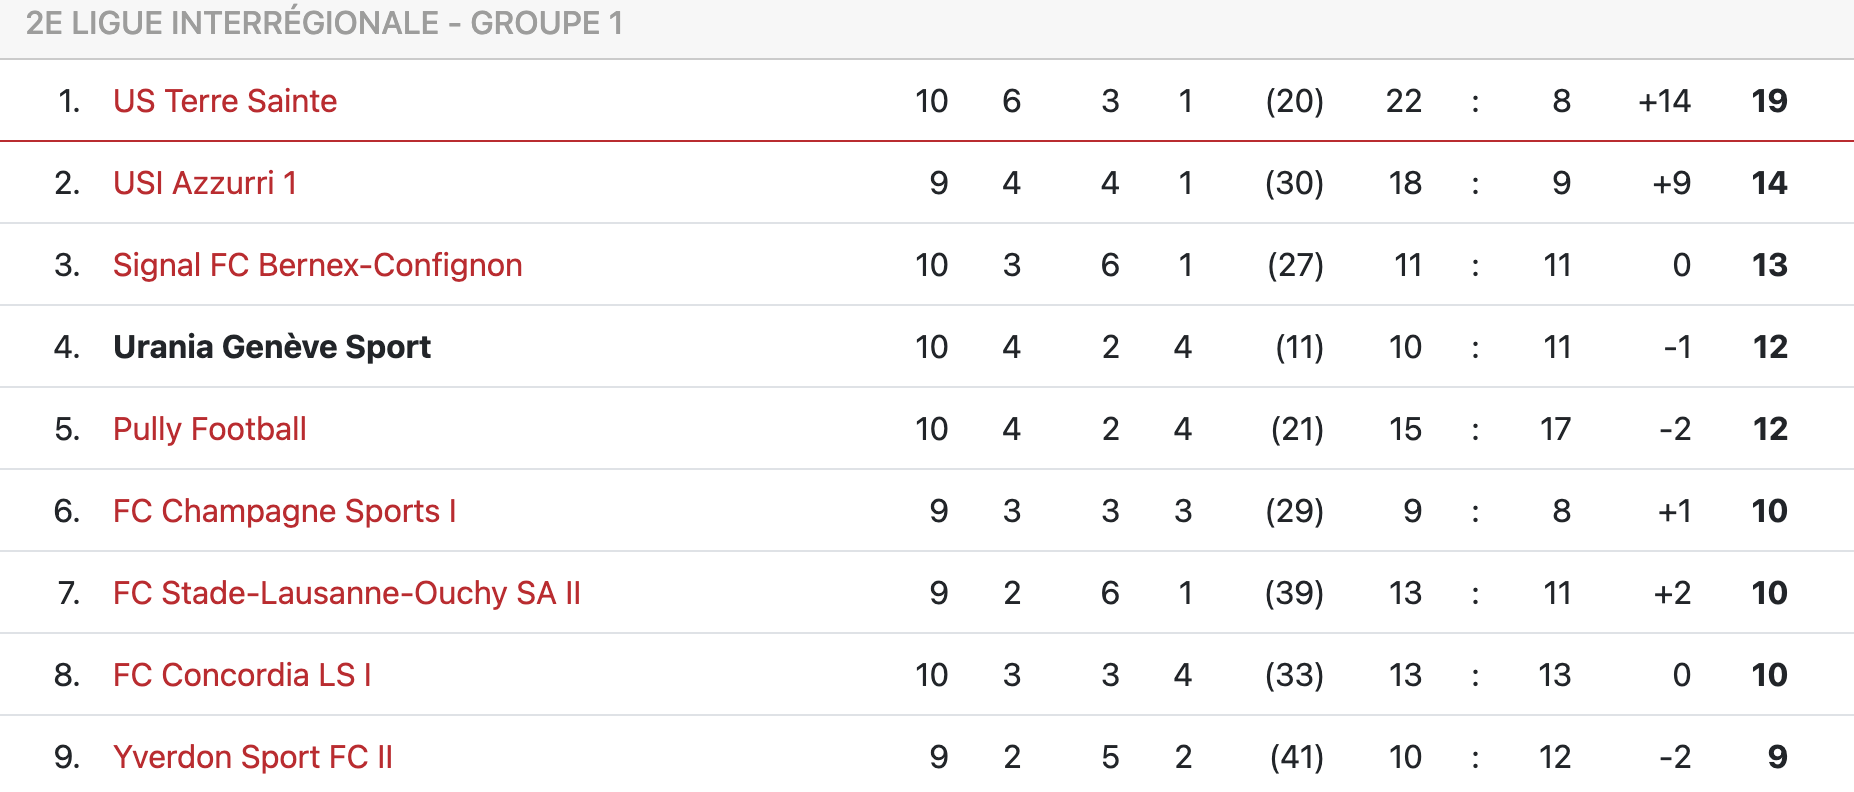Screen dimensions: 1854x792
Task: Open the US Terre Sainte team link
Action: pyautogui.click(x=225, y=101)
